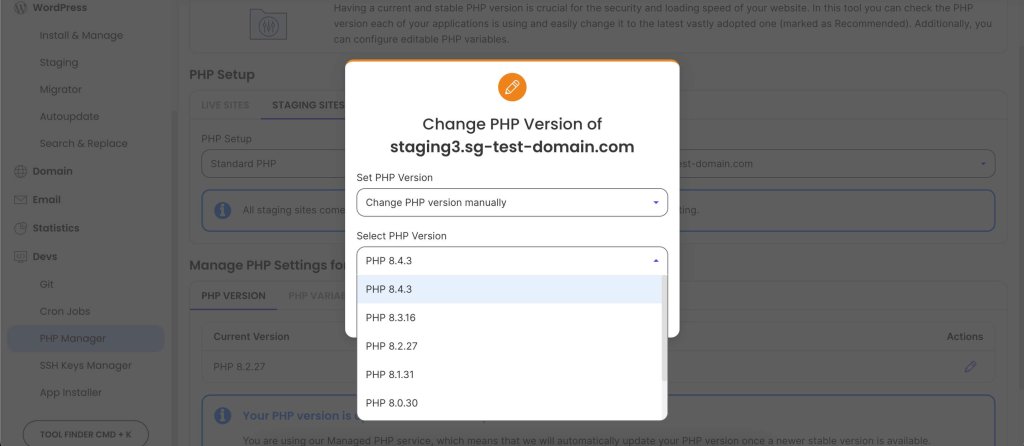Click the Statistics pie chart icon
Image resolution: width=1024 pixels, height=446 pixels.
click(21, 228)
